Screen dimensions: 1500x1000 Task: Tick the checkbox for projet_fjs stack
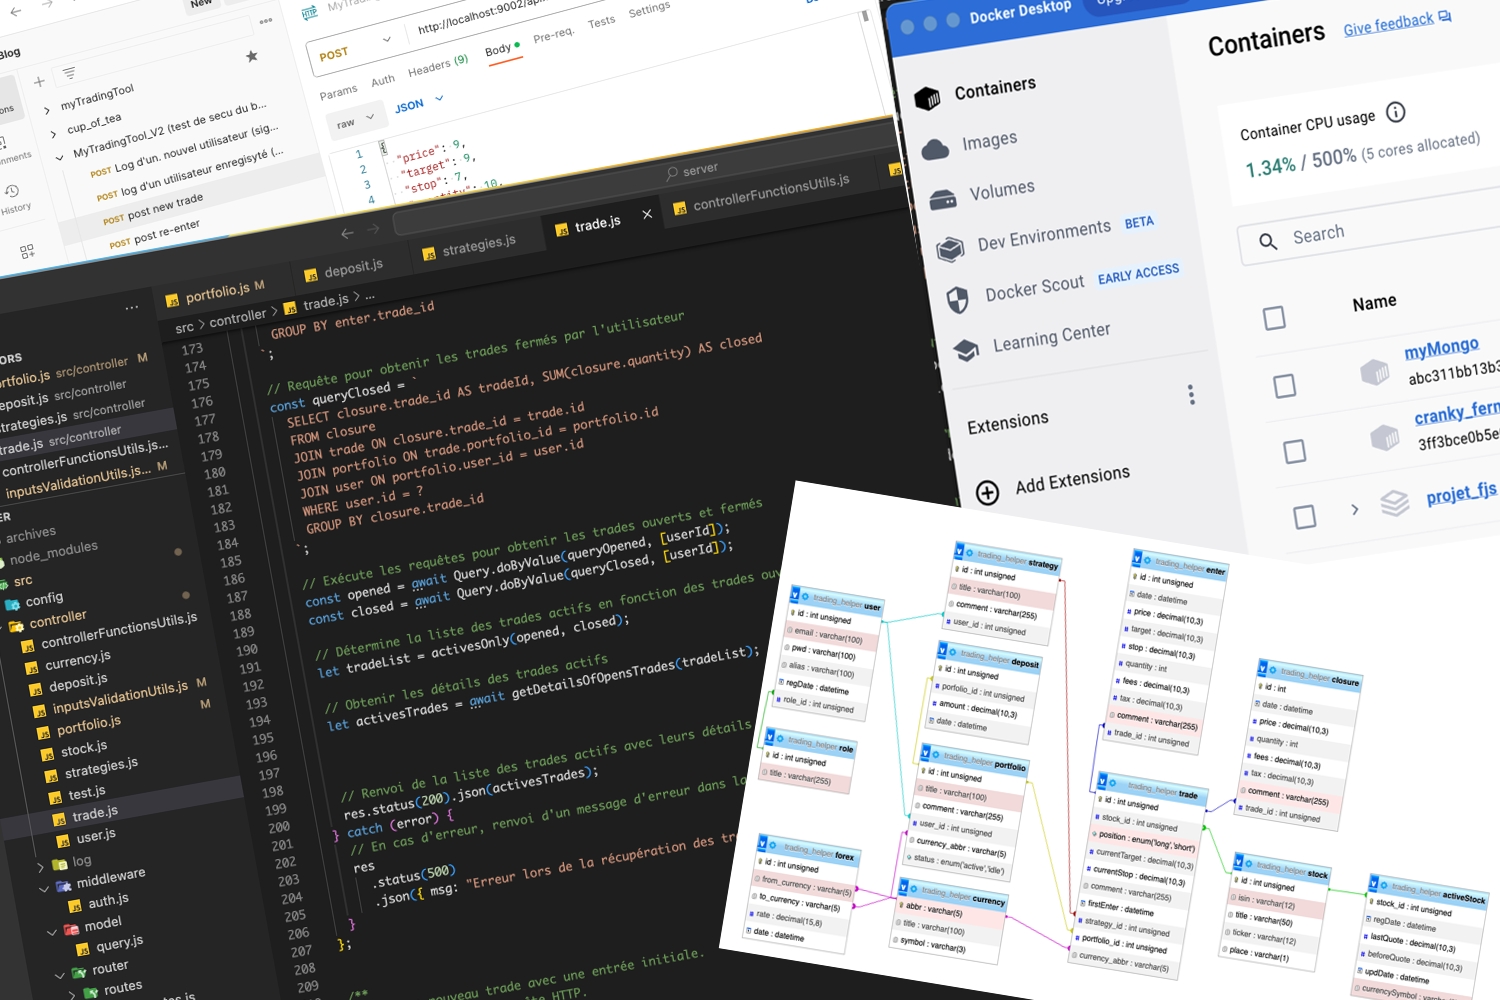1305,516
